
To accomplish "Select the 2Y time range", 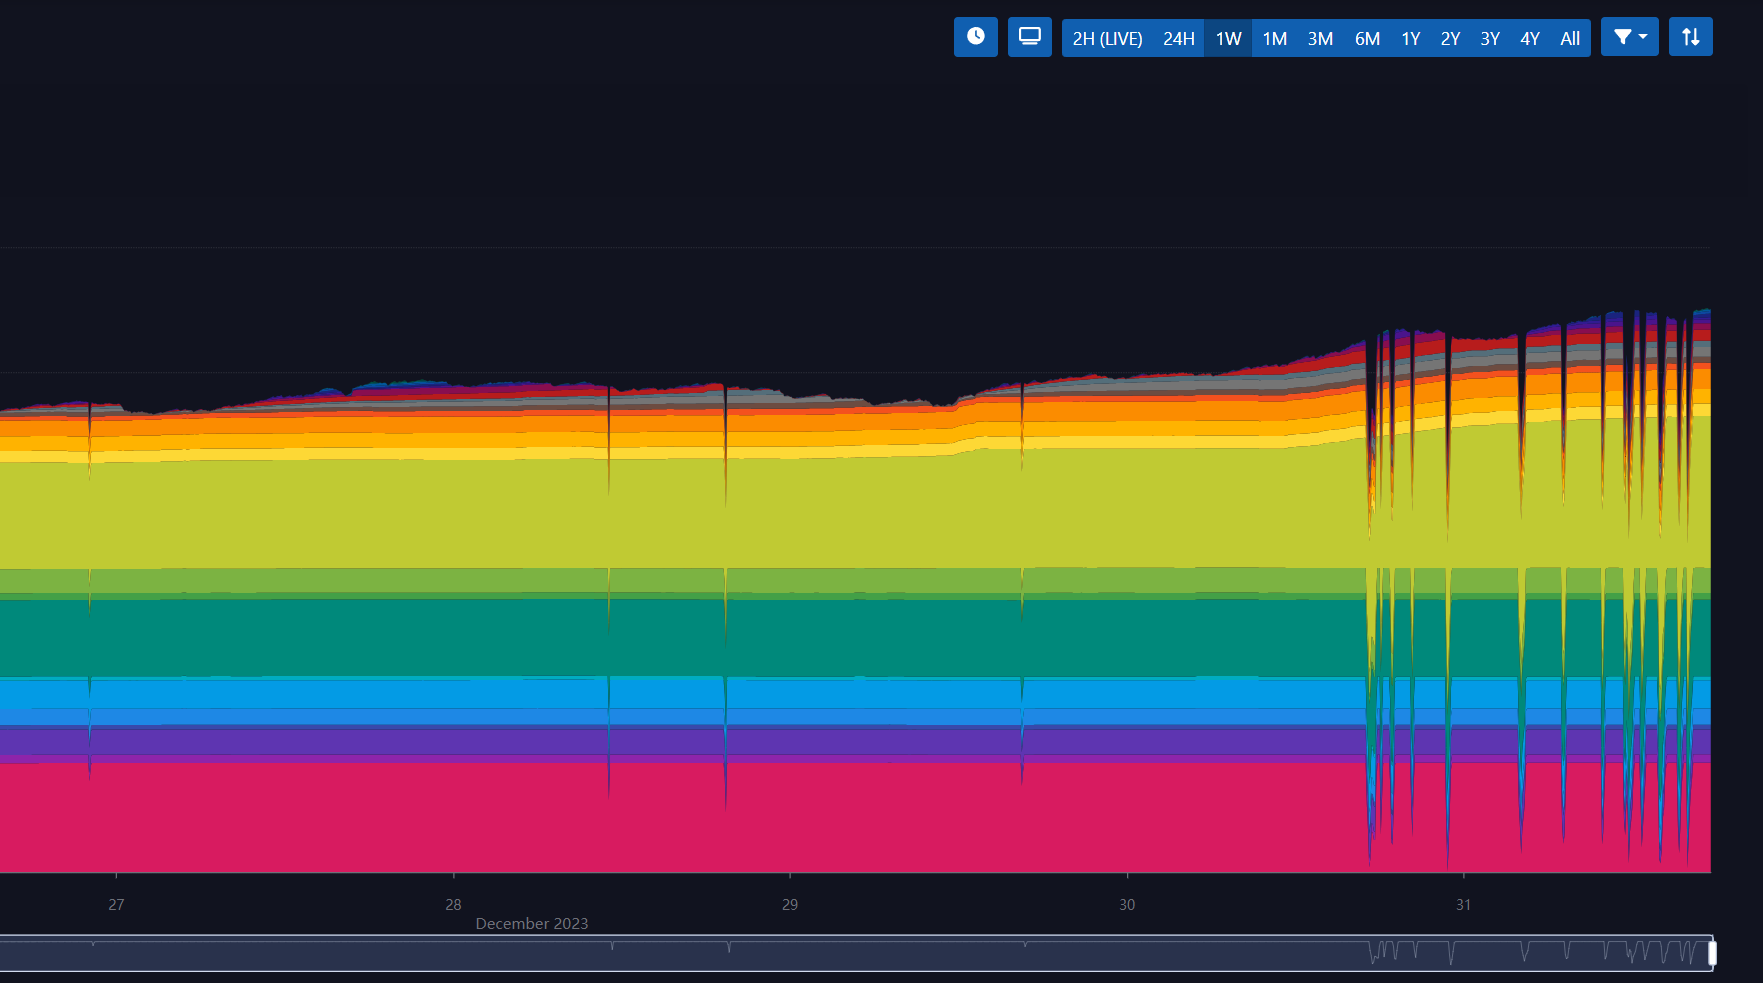I will click(1450, 39).
